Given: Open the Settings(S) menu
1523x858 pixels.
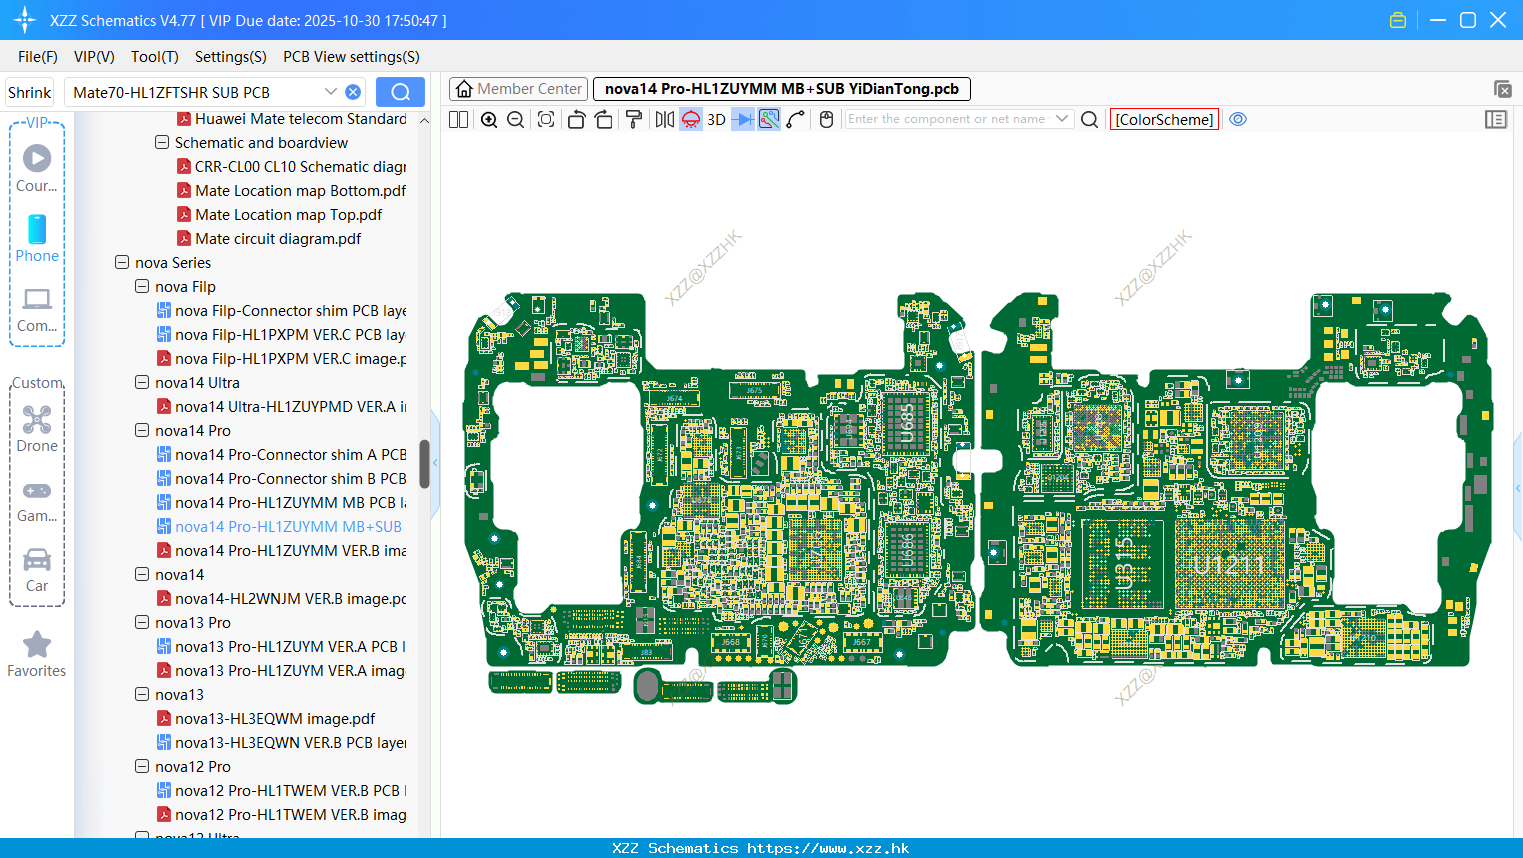Looking at the screenshot, I should (x=231, y=57).
